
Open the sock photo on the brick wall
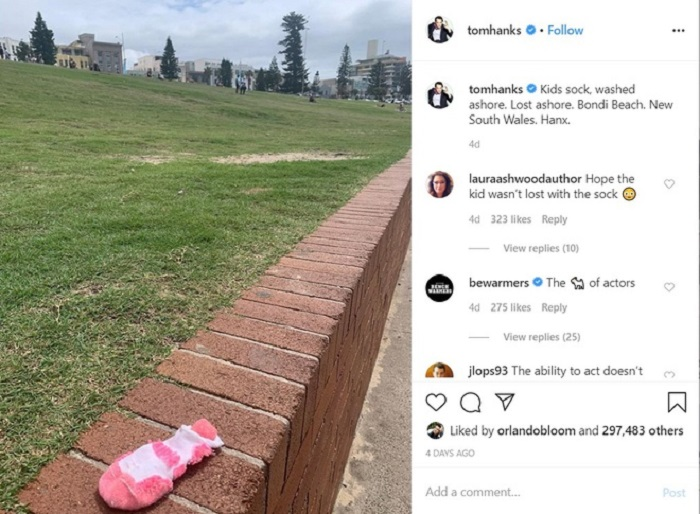(x=205, y=257)
